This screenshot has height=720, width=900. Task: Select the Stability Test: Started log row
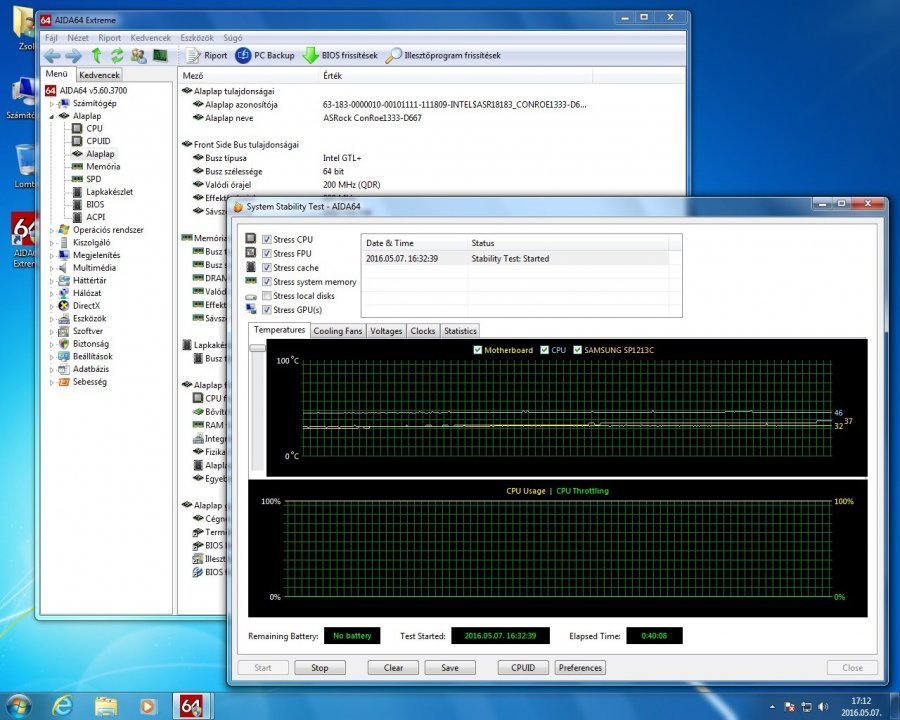click(515, 259)
